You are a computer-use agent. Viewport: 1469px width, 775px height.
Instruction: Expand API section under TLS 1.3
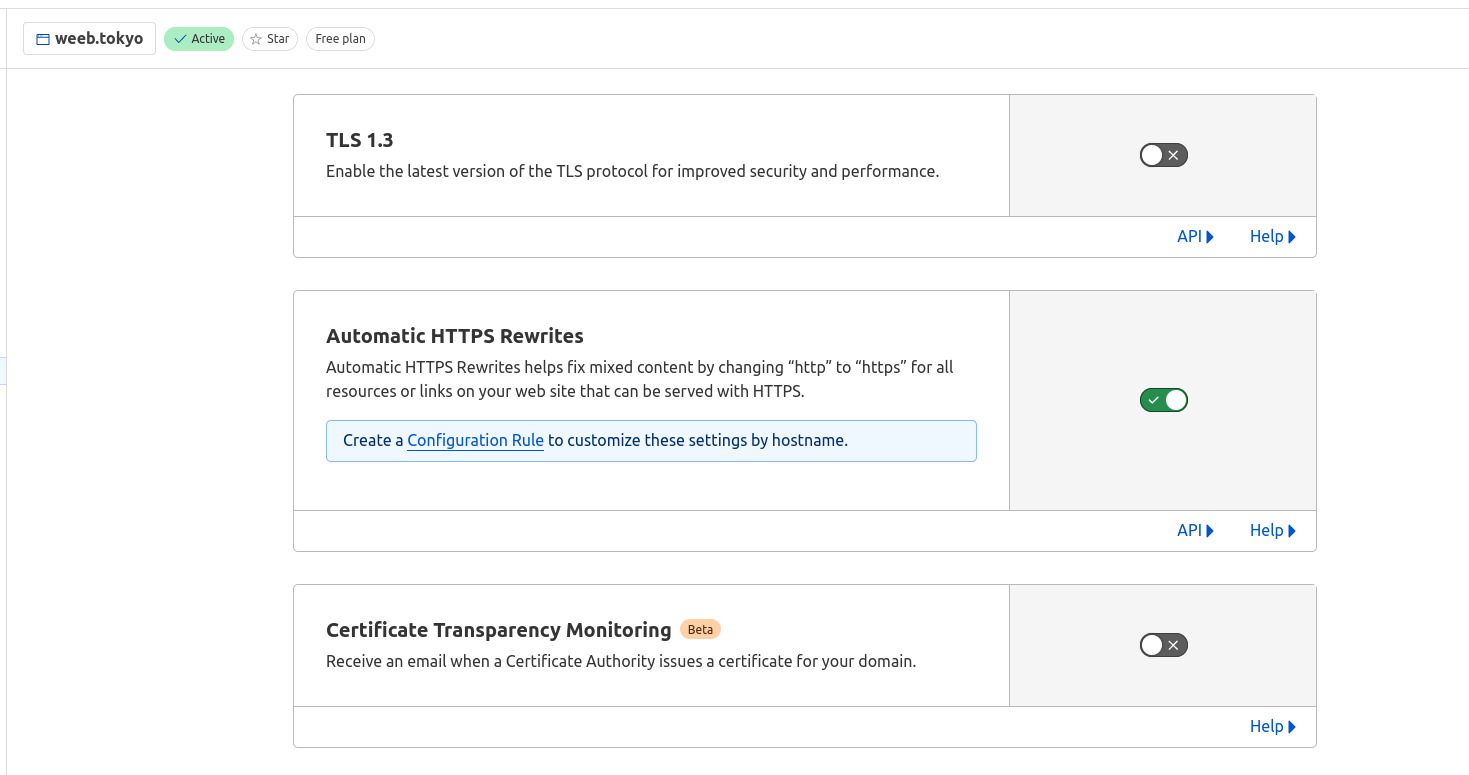[1195, 237]
